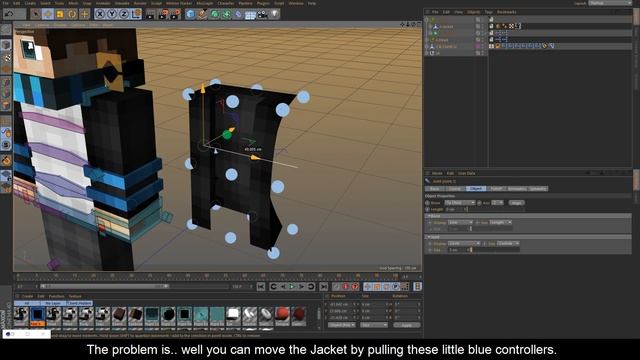640x360 pixels.
Task: Click the top-right blue jacket controller
Action: [303, 97]
